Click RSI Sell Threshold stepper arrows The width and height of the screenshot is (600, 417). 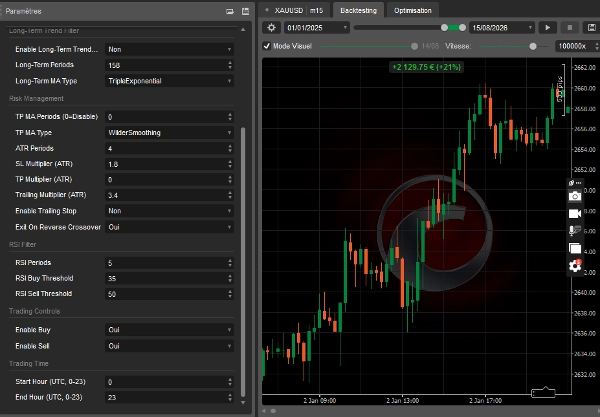click(x=230, y=294)
